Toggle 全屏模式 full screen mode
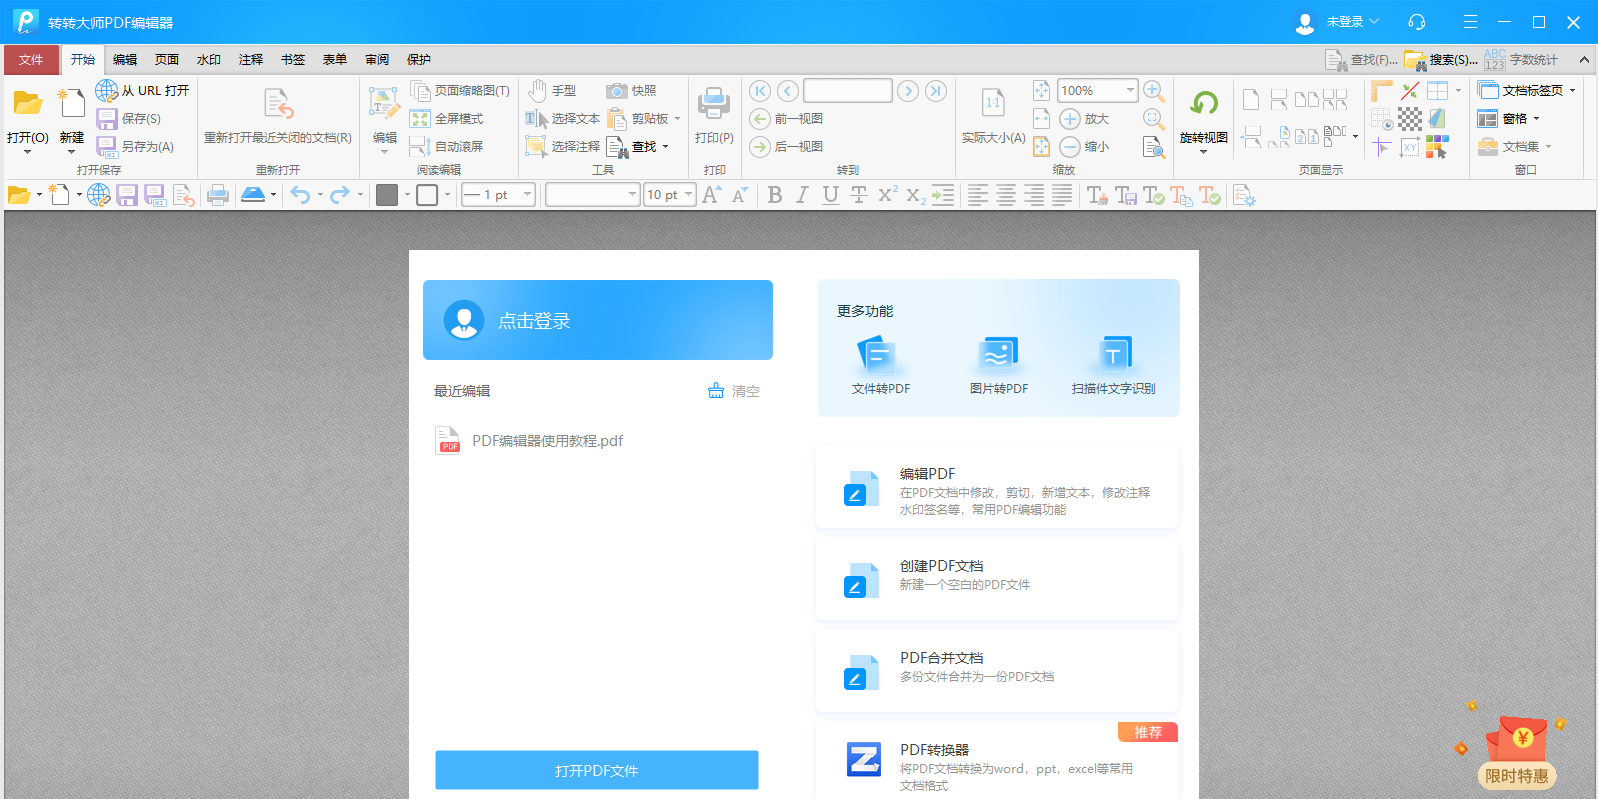The height and width of the screenshot is (799, 1598). 447,119
